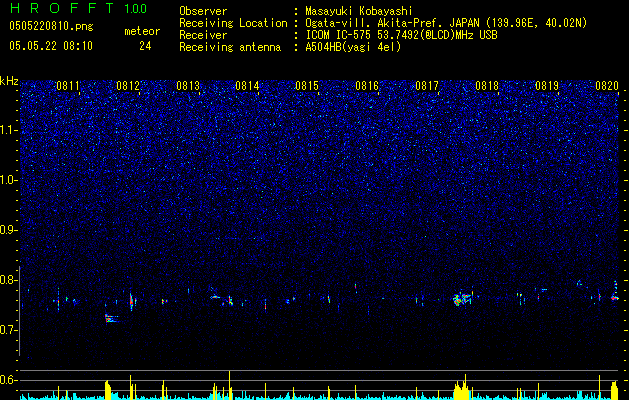Click the 0816 time marker
629x400 pixels.
tap(367, 86)
